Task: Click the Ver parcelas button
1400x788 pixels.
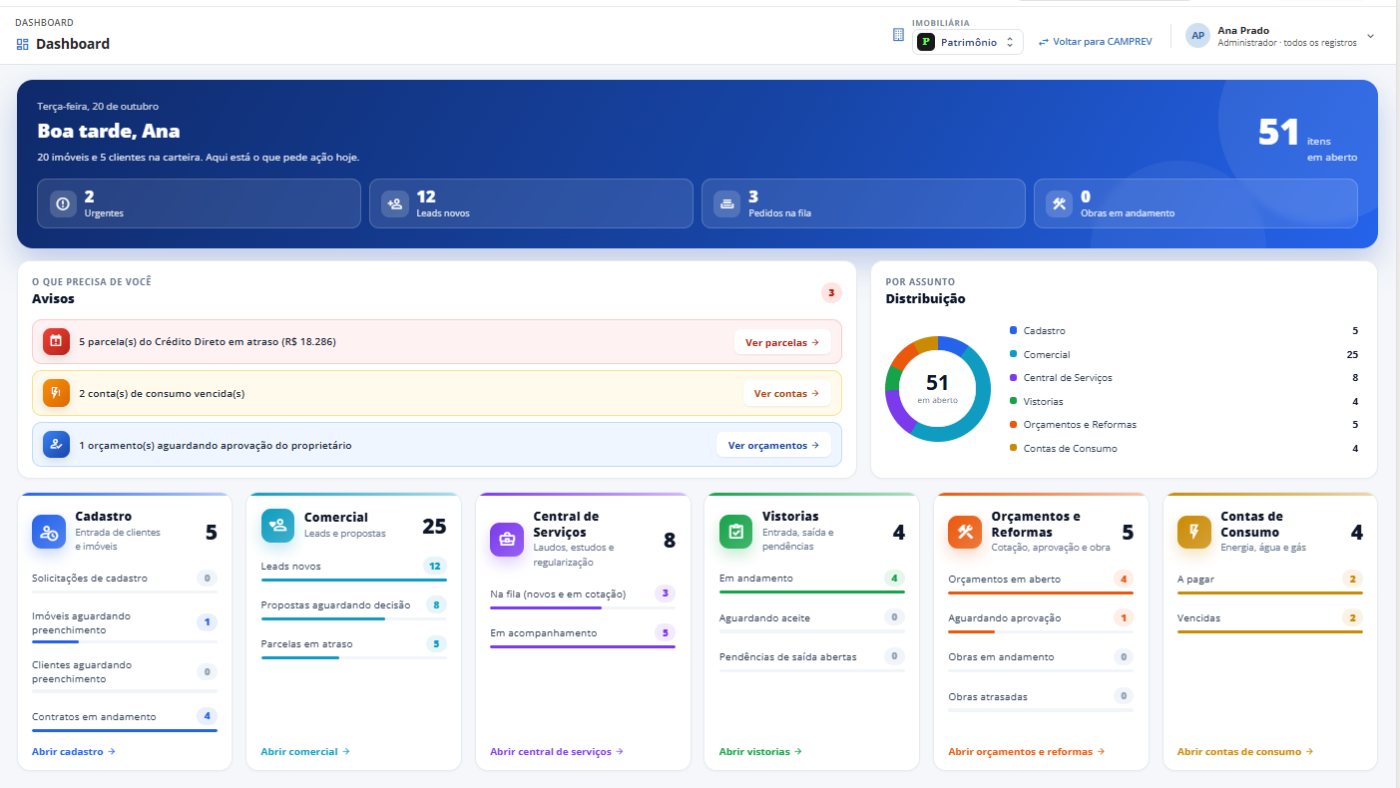Action: 783,342
